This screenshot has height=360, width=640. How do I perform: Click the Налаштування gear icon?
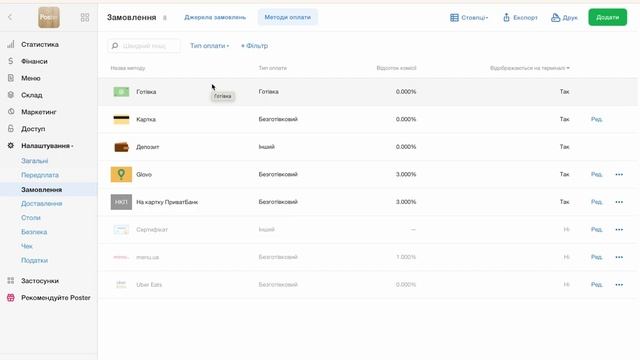coord(11,145)
